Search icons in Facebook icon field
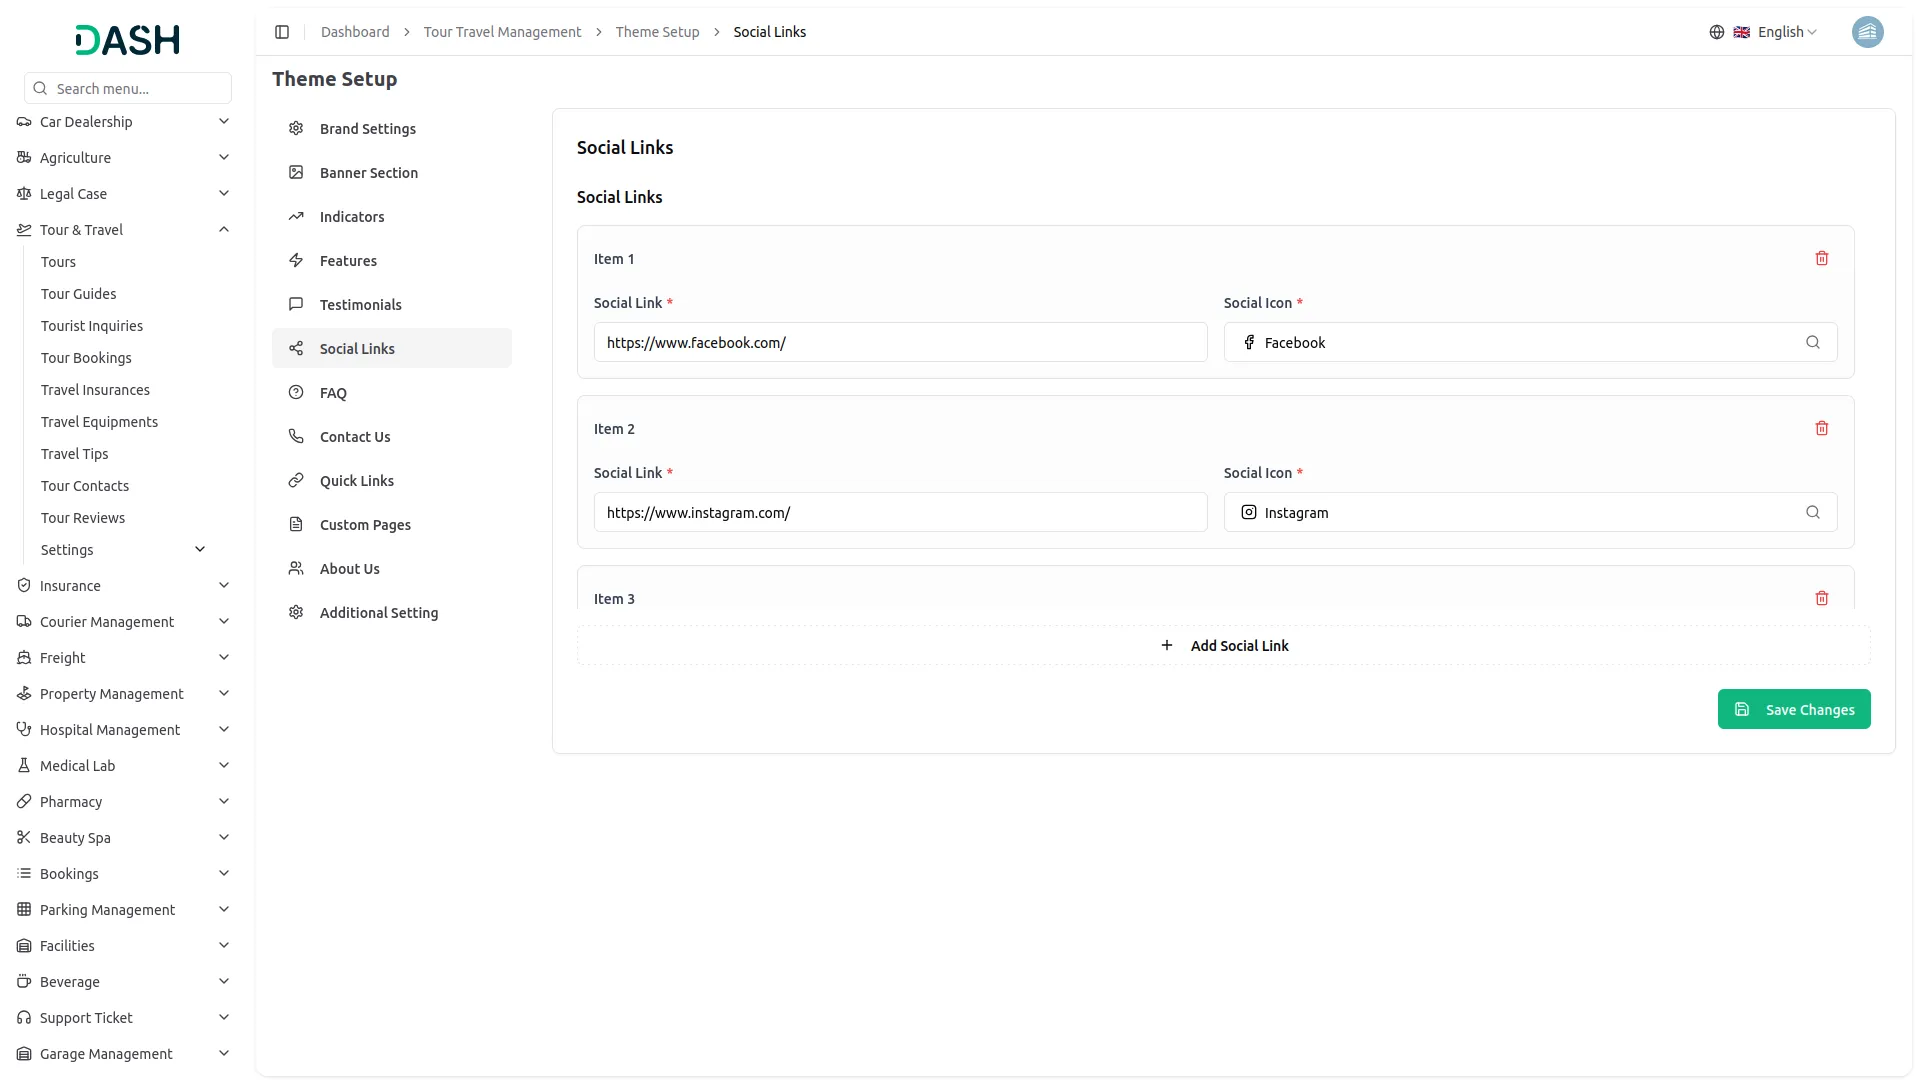 pyautogui.click(x=1812, y=342)
